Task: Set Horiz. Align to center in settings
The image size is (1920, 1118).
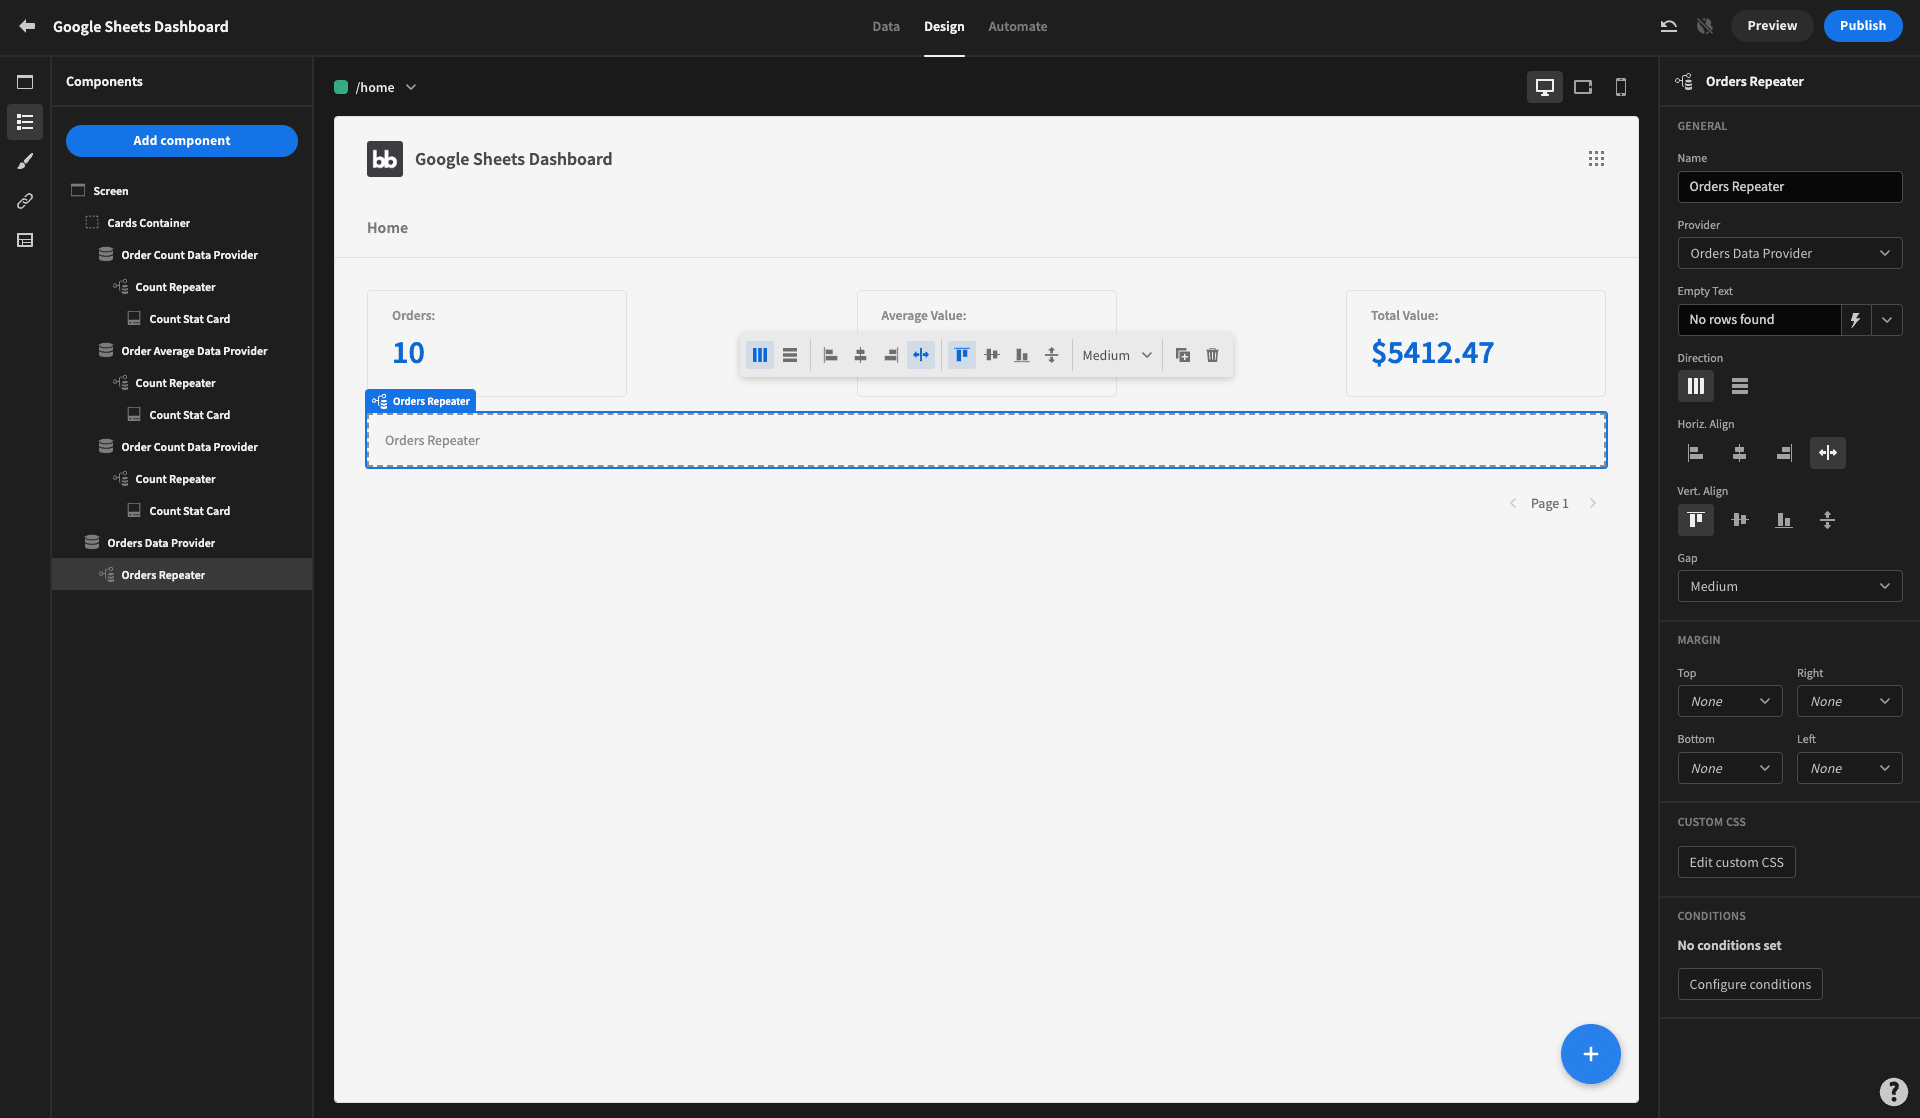Action: pyautogui.click(x=1740, y=453)
